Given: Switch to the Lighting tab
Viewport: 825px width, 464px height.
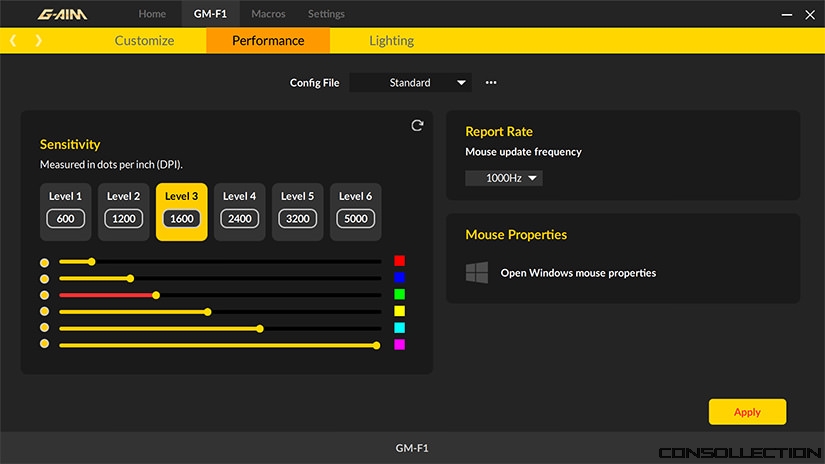Looking at the screenshot, I should (391, 41).
